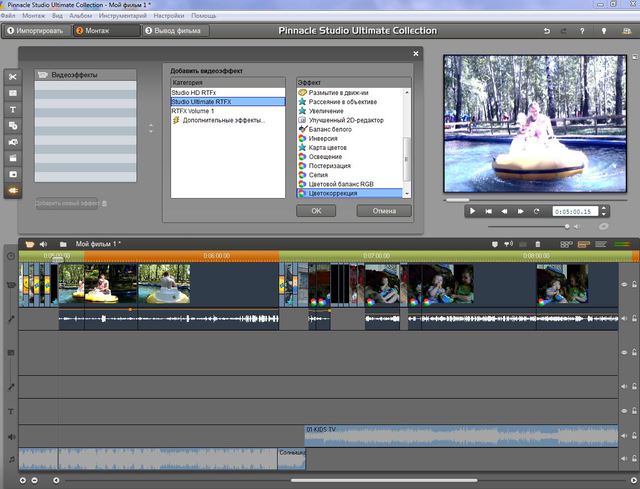
Task: Click the preview scrubber slider
Action: click(458, 200)
